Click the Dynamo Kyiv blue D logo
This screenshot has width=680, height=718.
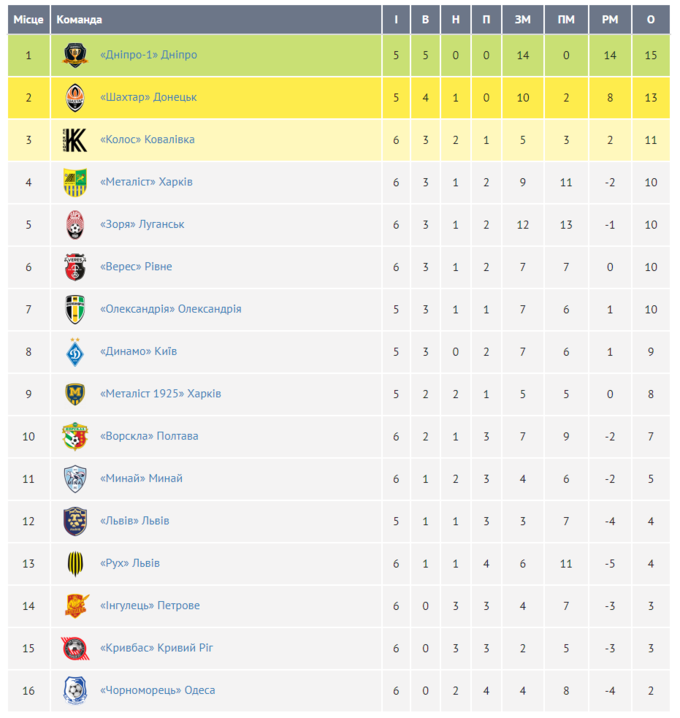point(75,352)
